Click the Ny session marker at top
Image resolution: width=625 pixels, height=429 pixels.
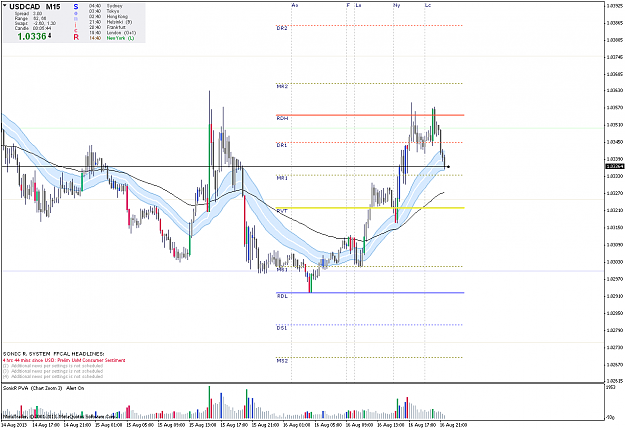click(x=397, y=5)
